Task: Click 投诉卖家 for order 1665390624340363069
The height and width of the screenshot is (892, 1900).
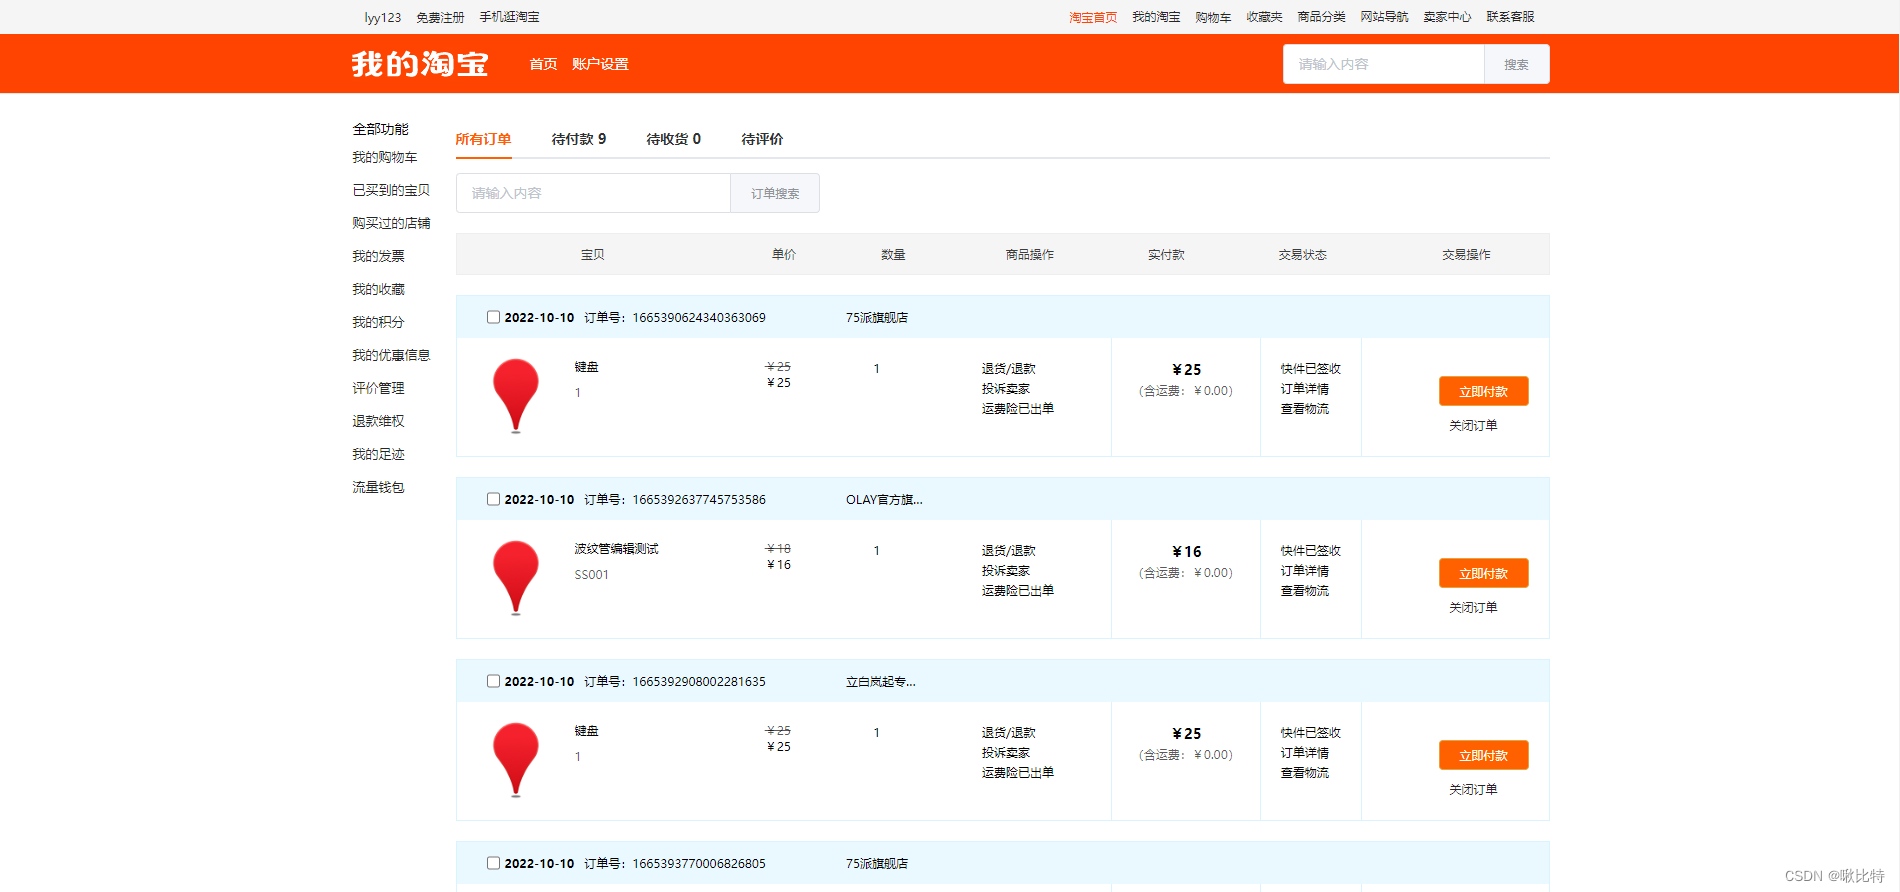Action: [x=1005, y=389]
